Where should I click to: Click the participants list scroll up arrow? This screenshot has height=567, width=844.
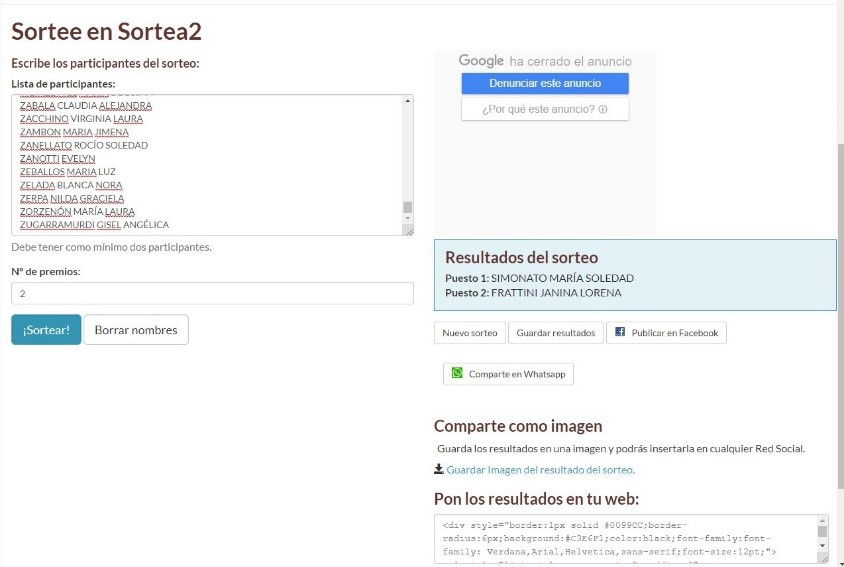tap(407, 101)
